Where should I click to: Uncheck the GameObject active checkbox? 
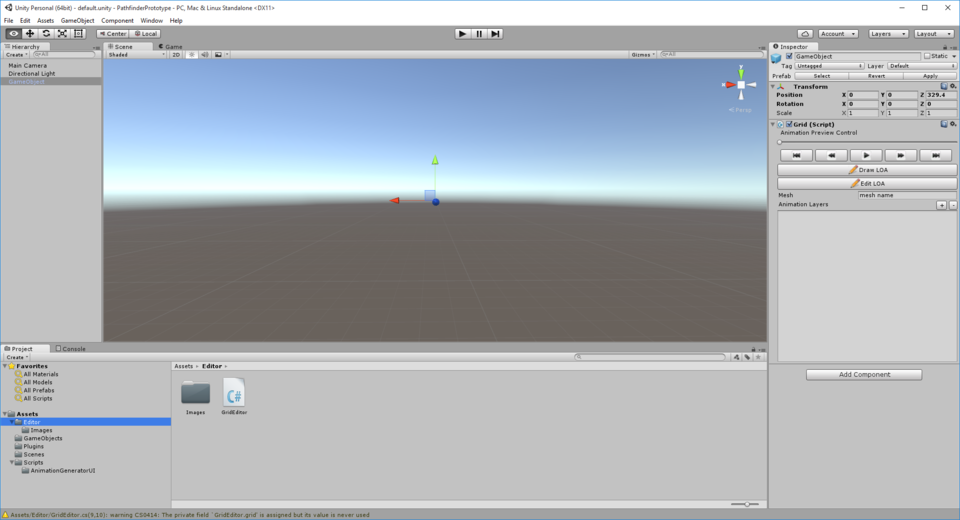pos(789,56)
